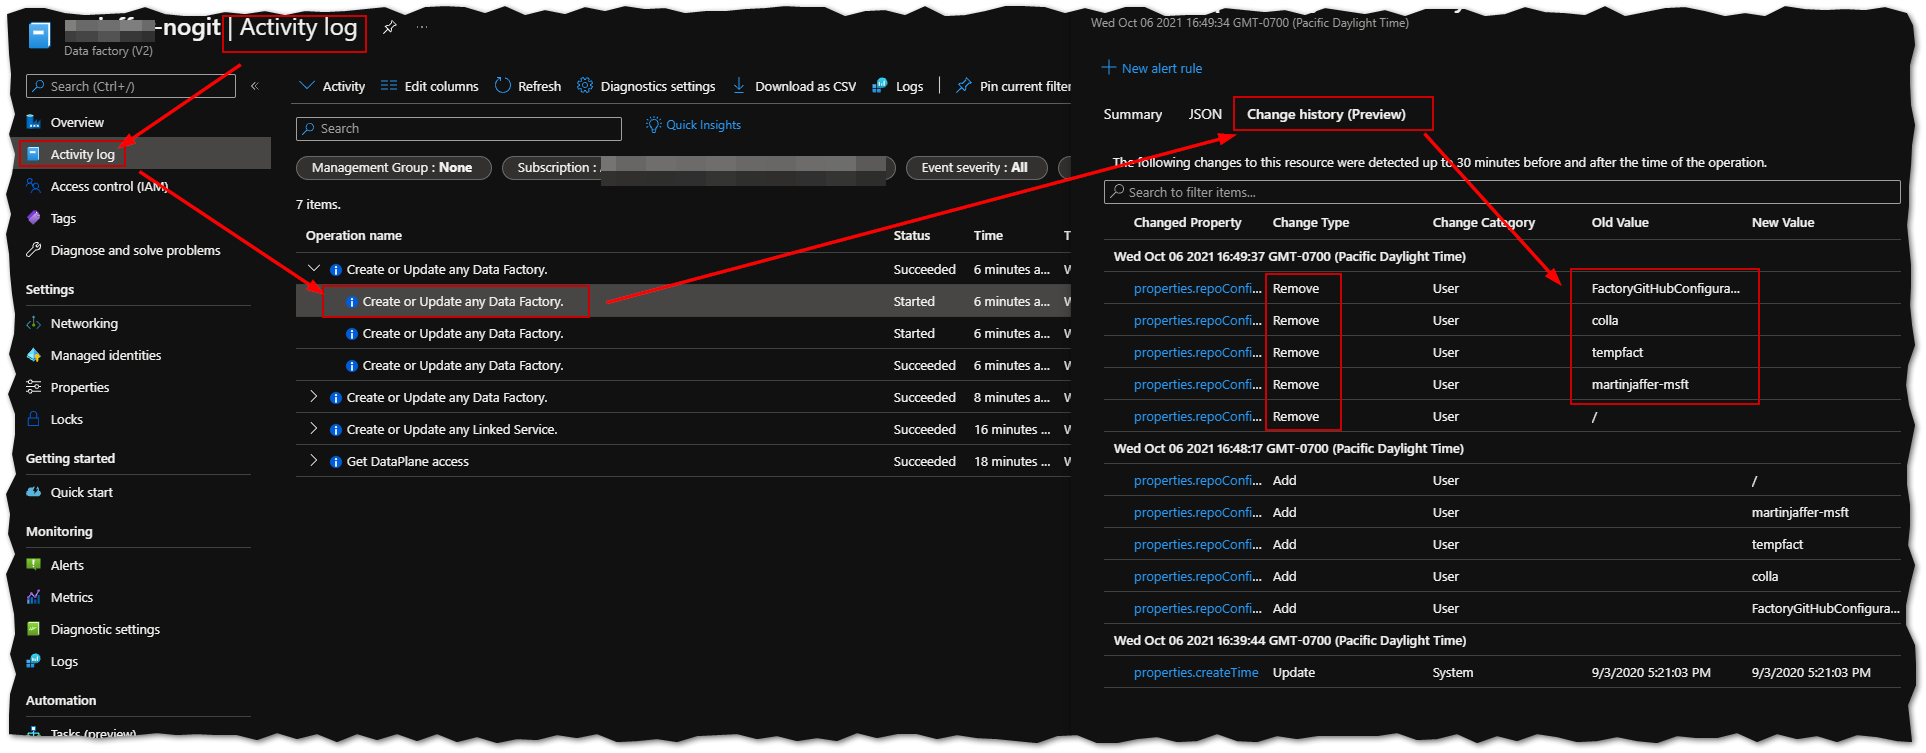This screenshot has width=1926, height=753.
Task: Open the Locks page
Action: [66, 419]
